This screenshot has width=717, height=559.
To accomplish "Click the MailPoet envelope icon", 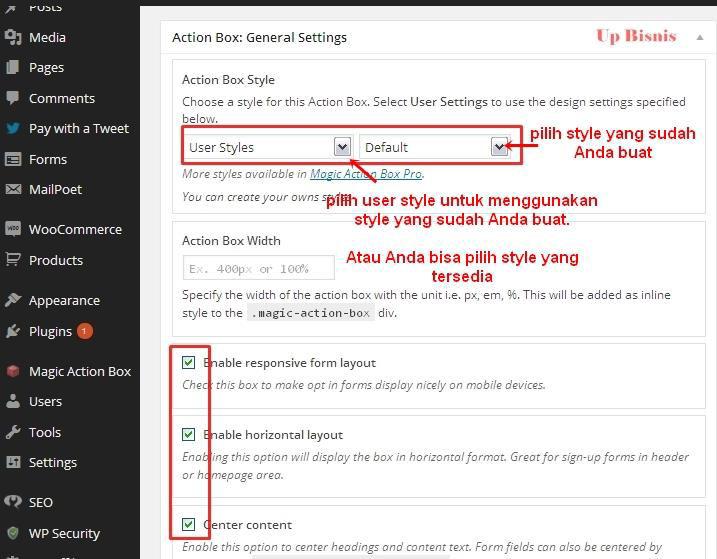I will 13,189.
